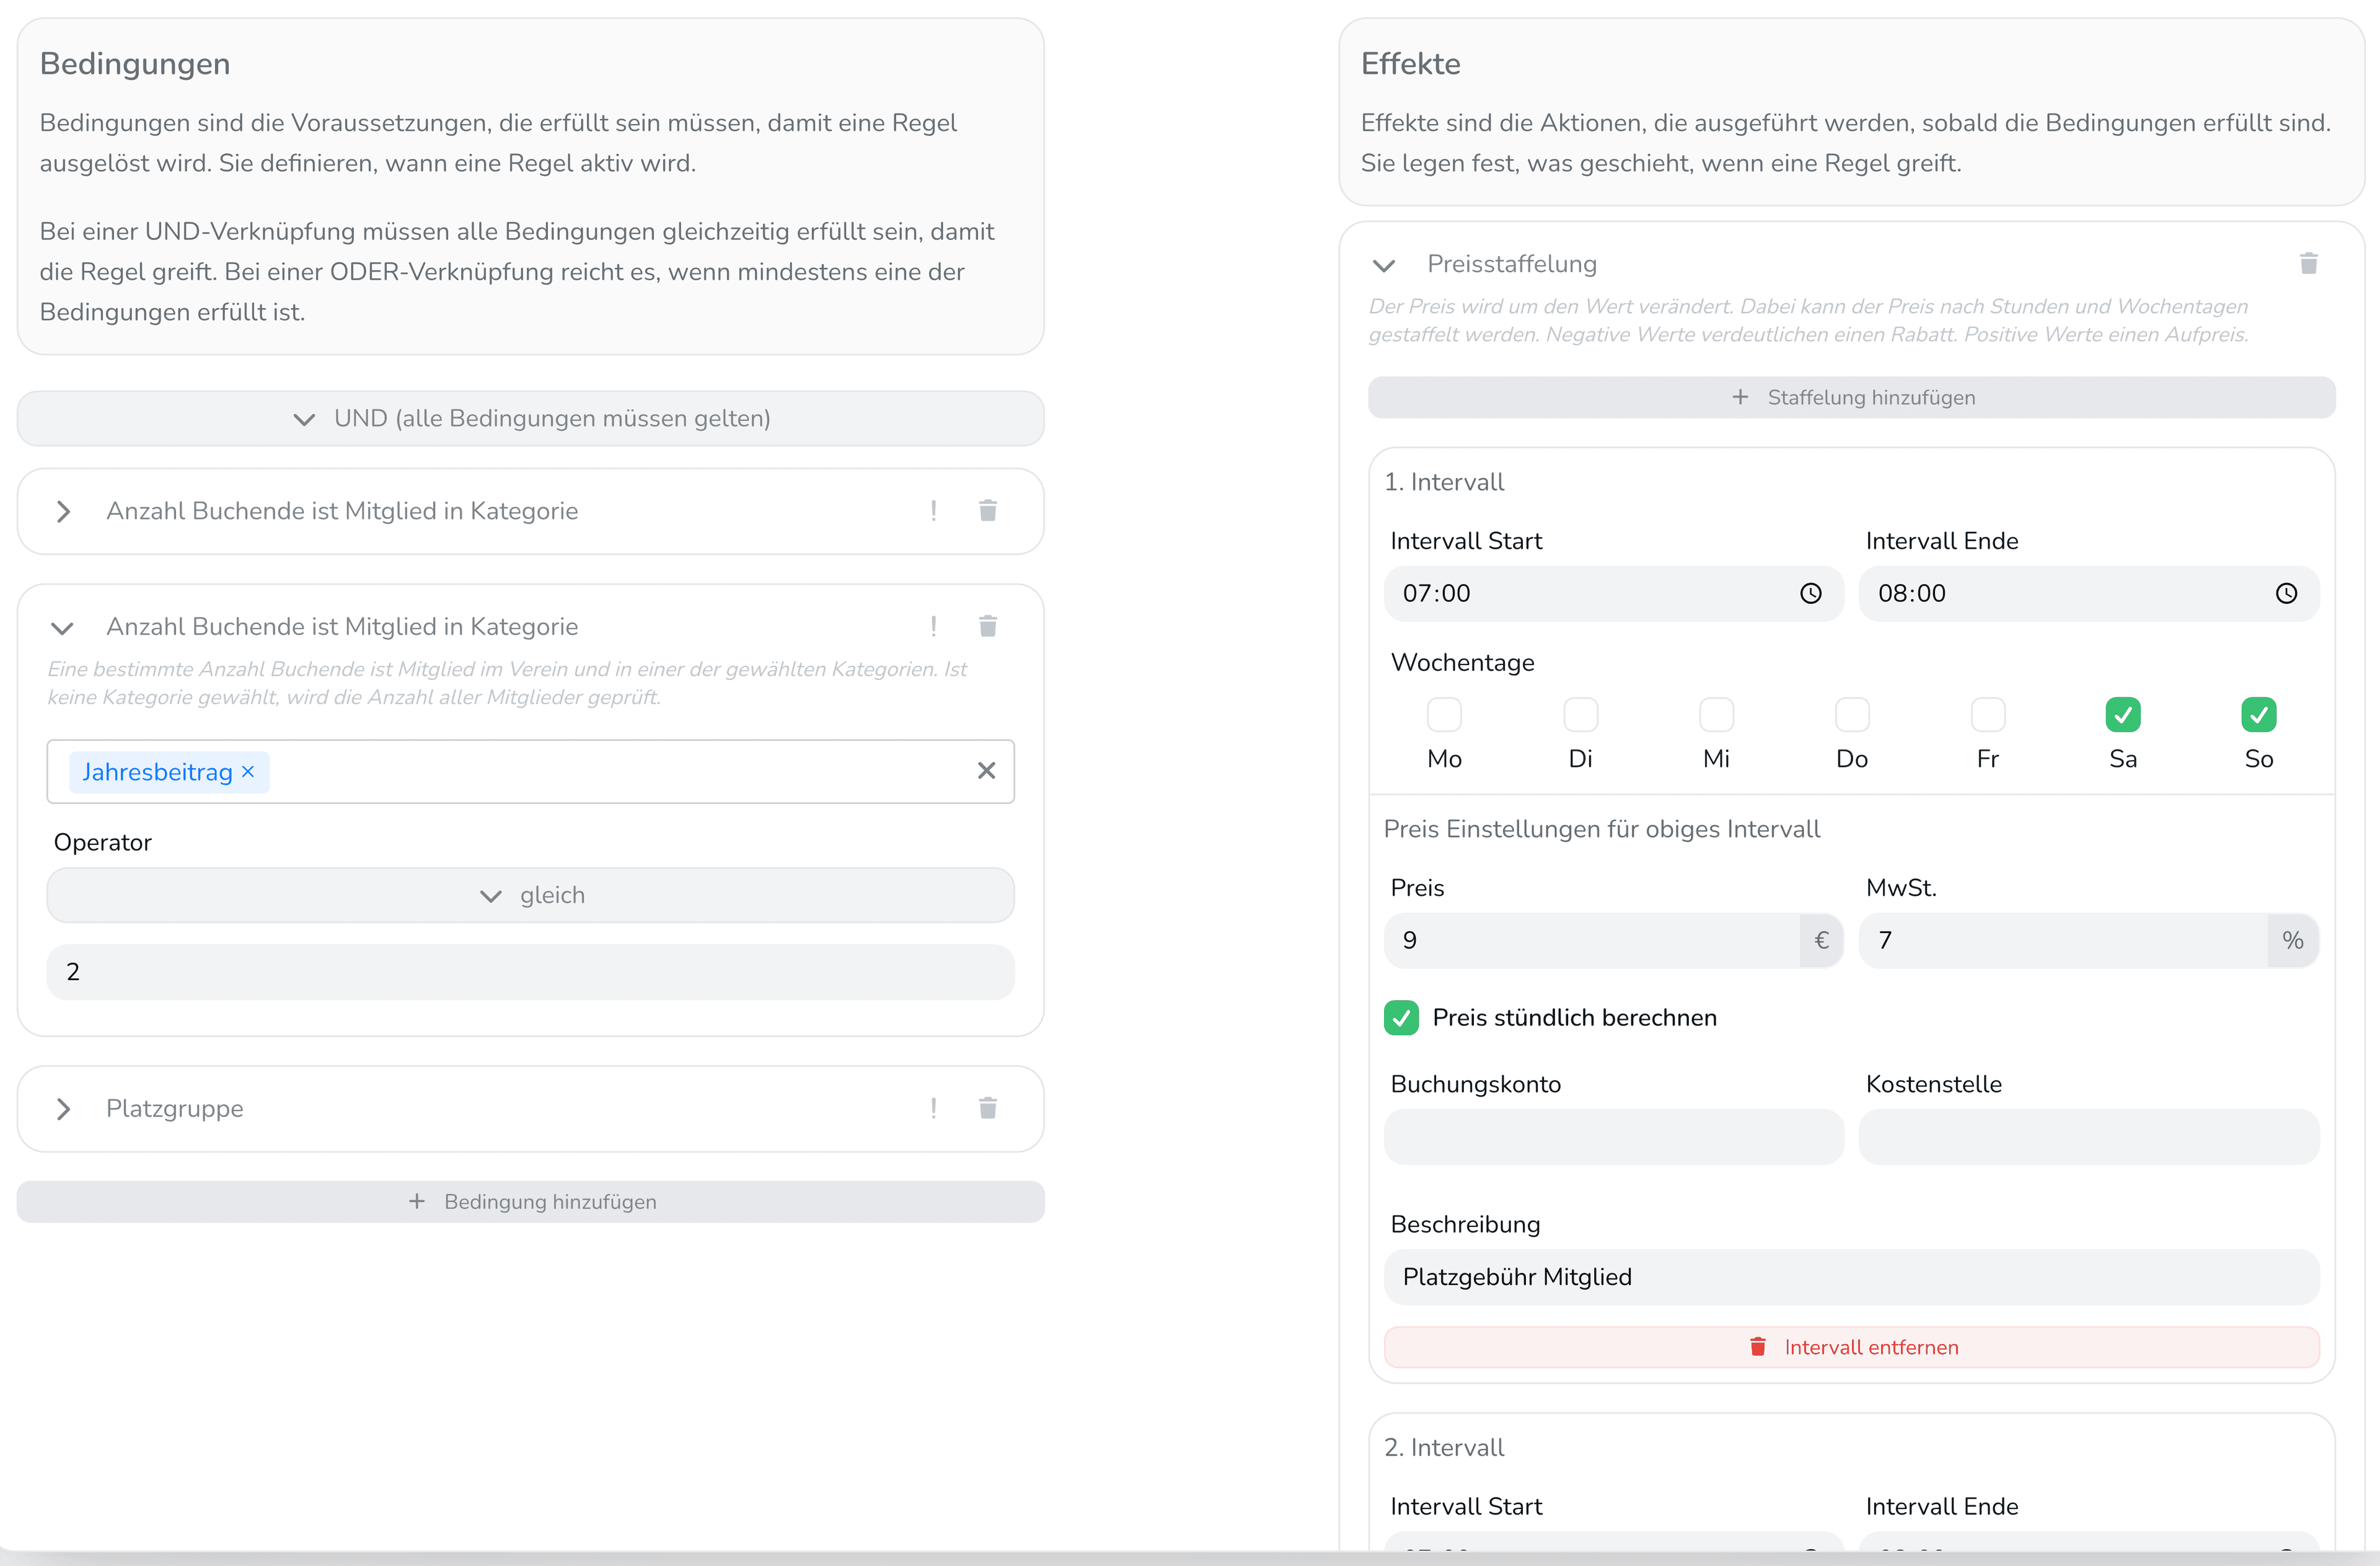The image size is (2380, 1566).
Task: Click the red Intervall entfernen button
Action: (1851, 1347)
